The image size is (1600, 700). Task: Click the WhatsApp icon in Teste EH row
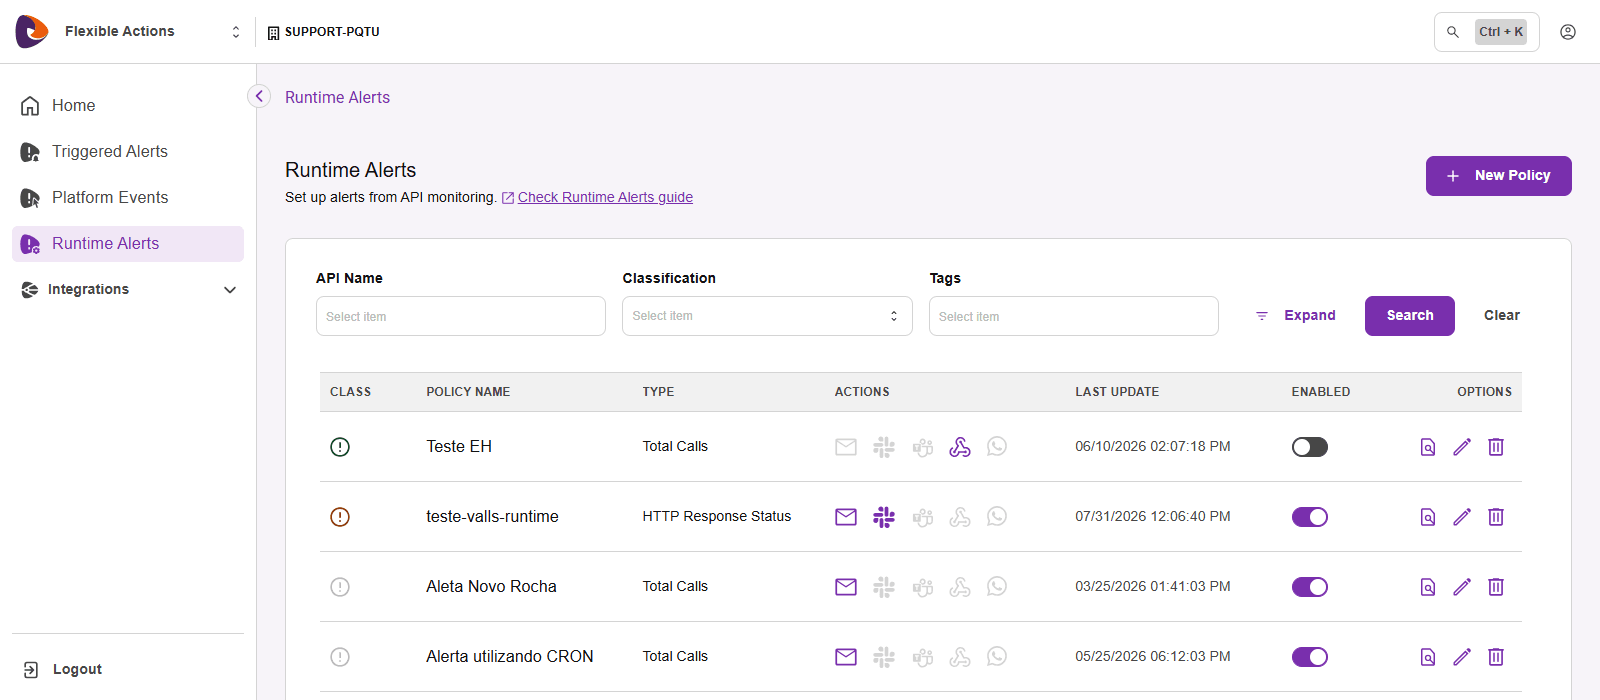click(997, 447)
